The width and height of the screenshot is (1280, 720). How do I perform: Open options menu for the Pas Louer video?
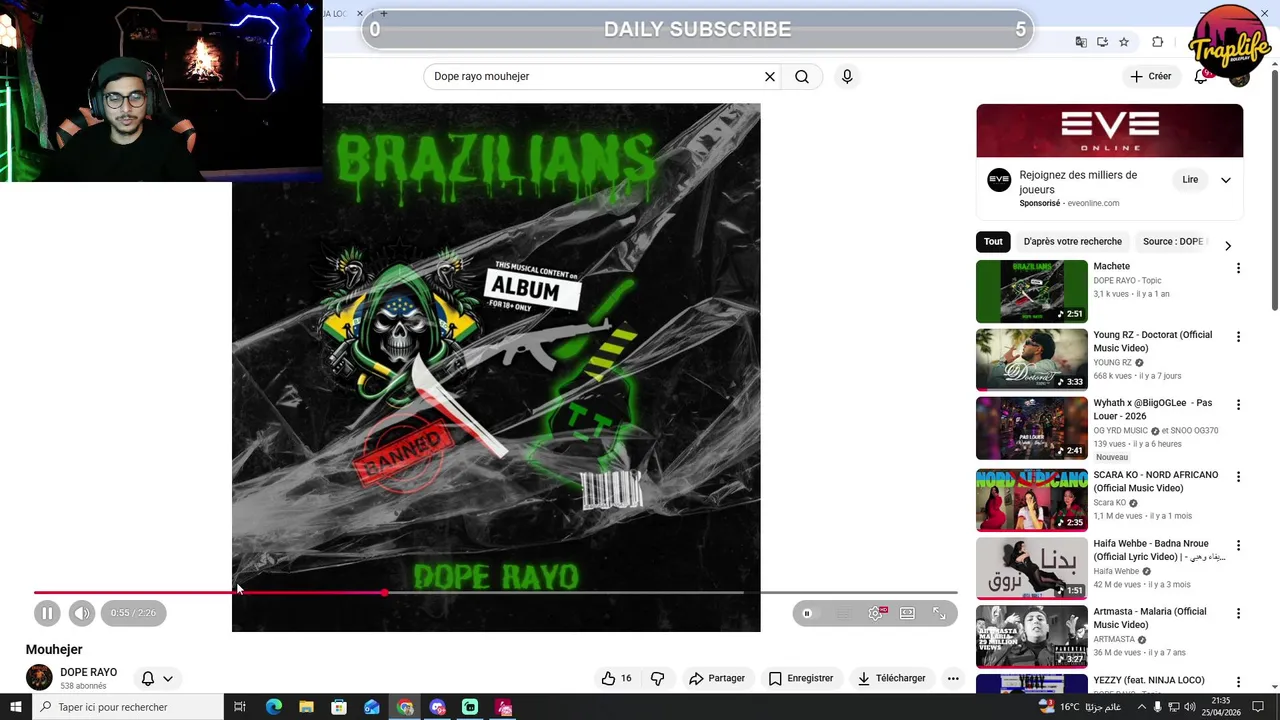[1238, 405]
